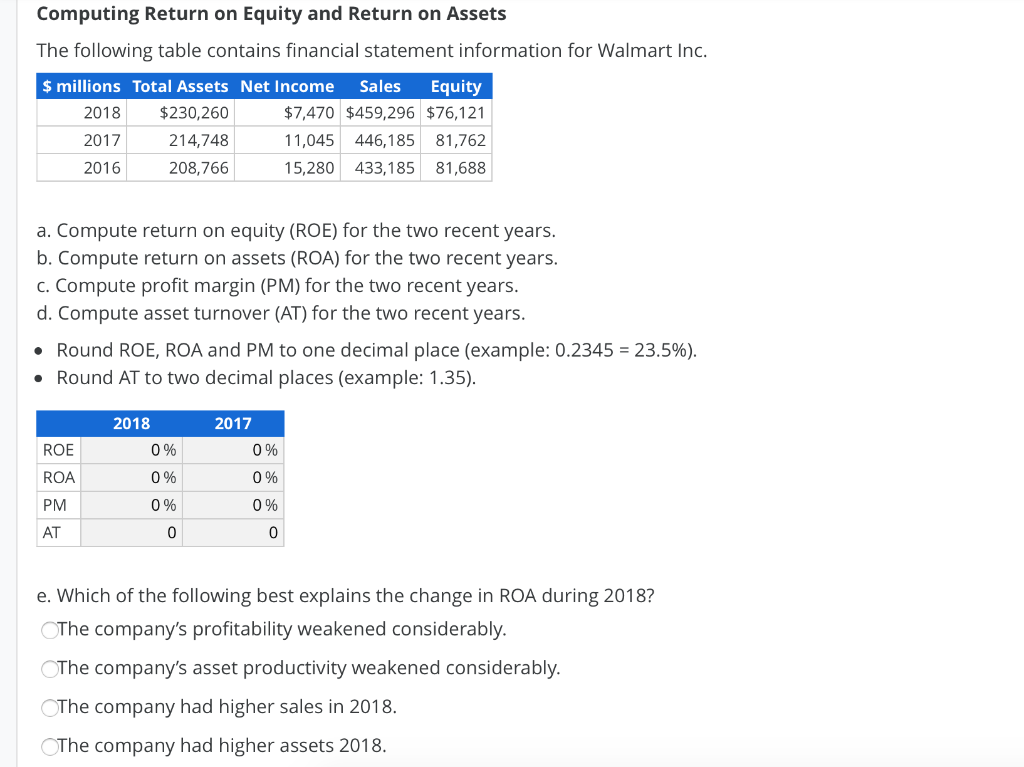Viewport: 1024px width, 767px height.
Task: Select the profitability weakened considerably option
Action: pyautogui.click(x=50, y=630)
